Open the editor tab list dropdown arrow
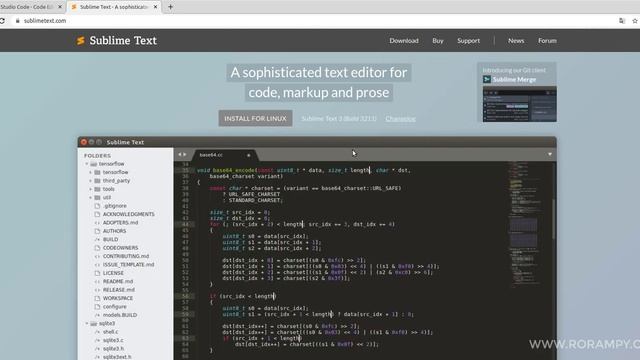This screenshot has width=640, height=360. 550,154
